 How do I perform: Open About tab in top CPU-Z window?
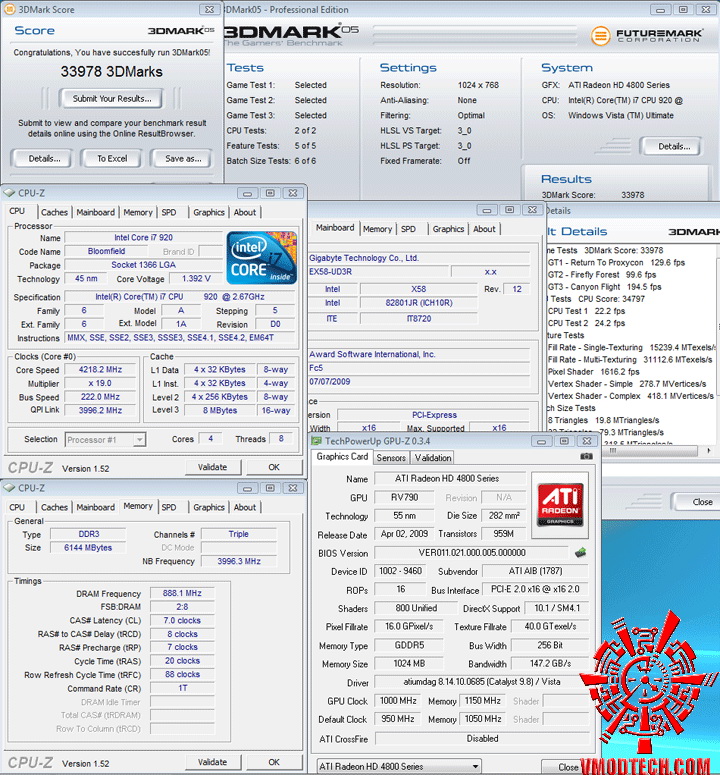(245, 212)
